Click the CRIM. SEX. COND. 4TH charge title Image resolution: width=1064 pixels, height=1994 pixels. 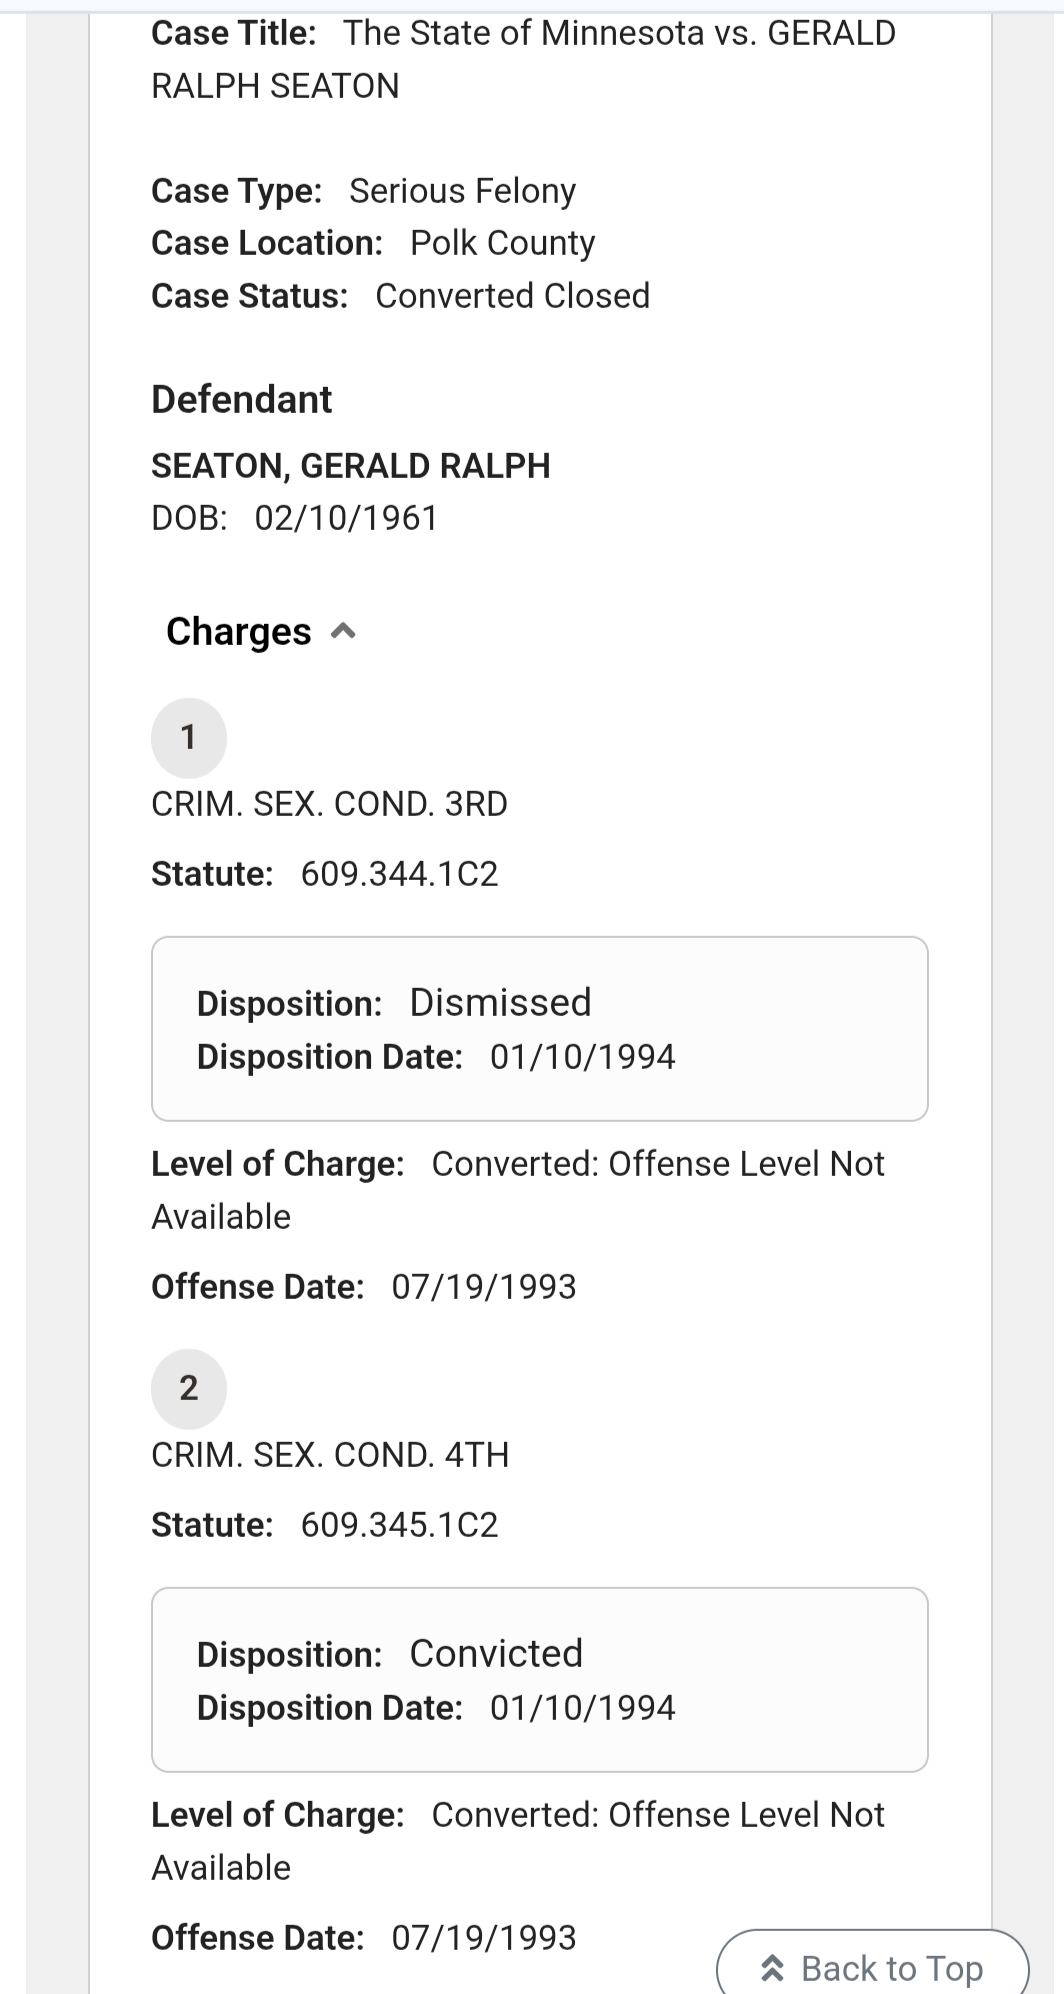pyautogui.click(x=330, y=1454)
